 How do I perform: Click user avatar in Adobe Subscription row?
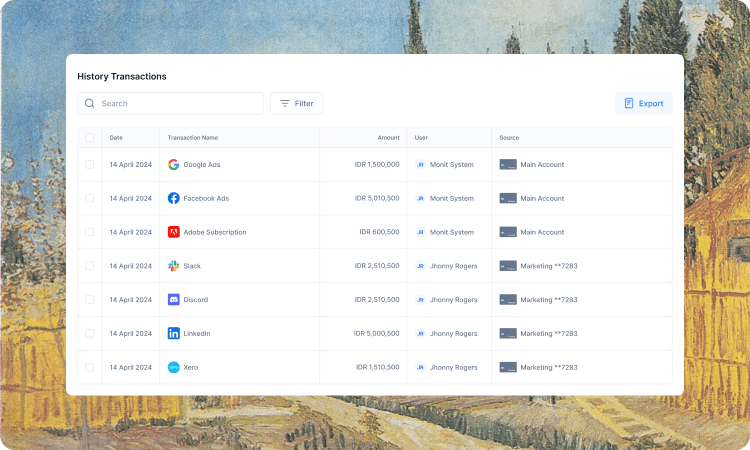pos(420,232)
